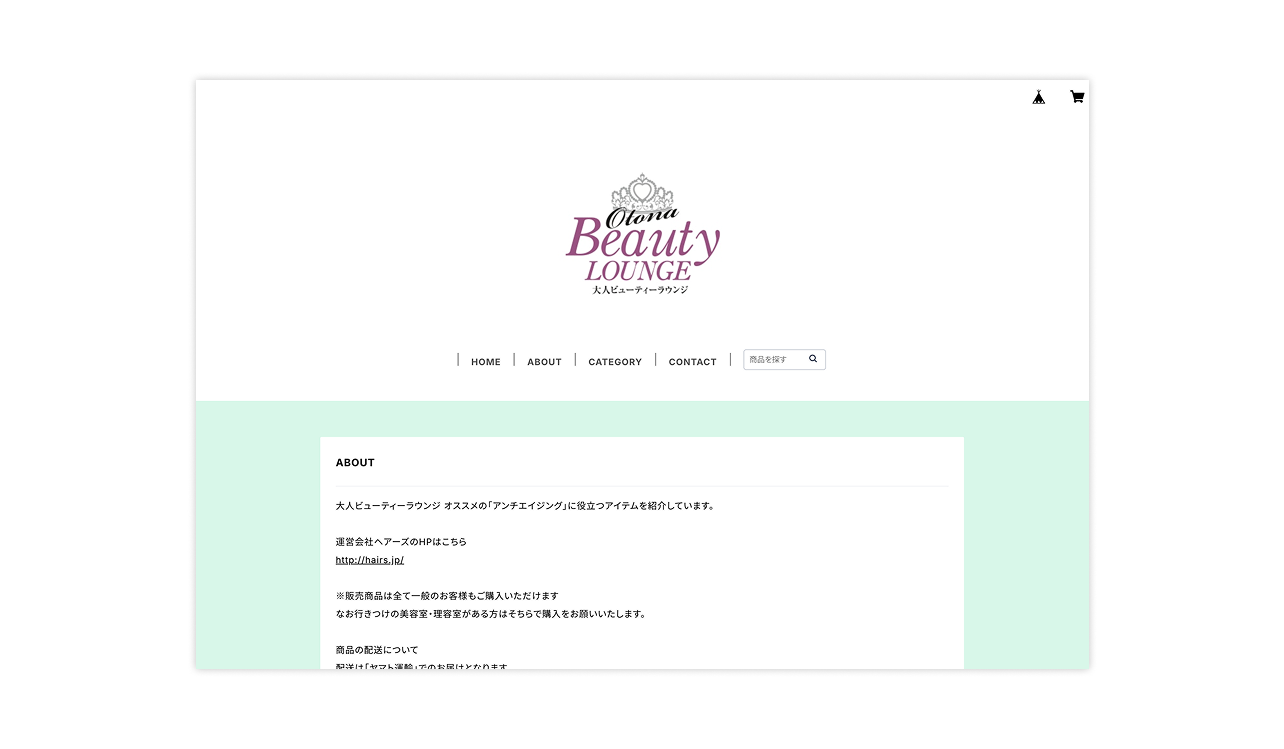Screen dimensions: 1284x749
Task: Open the CONTACT menu item
Action: coord(693,362)
